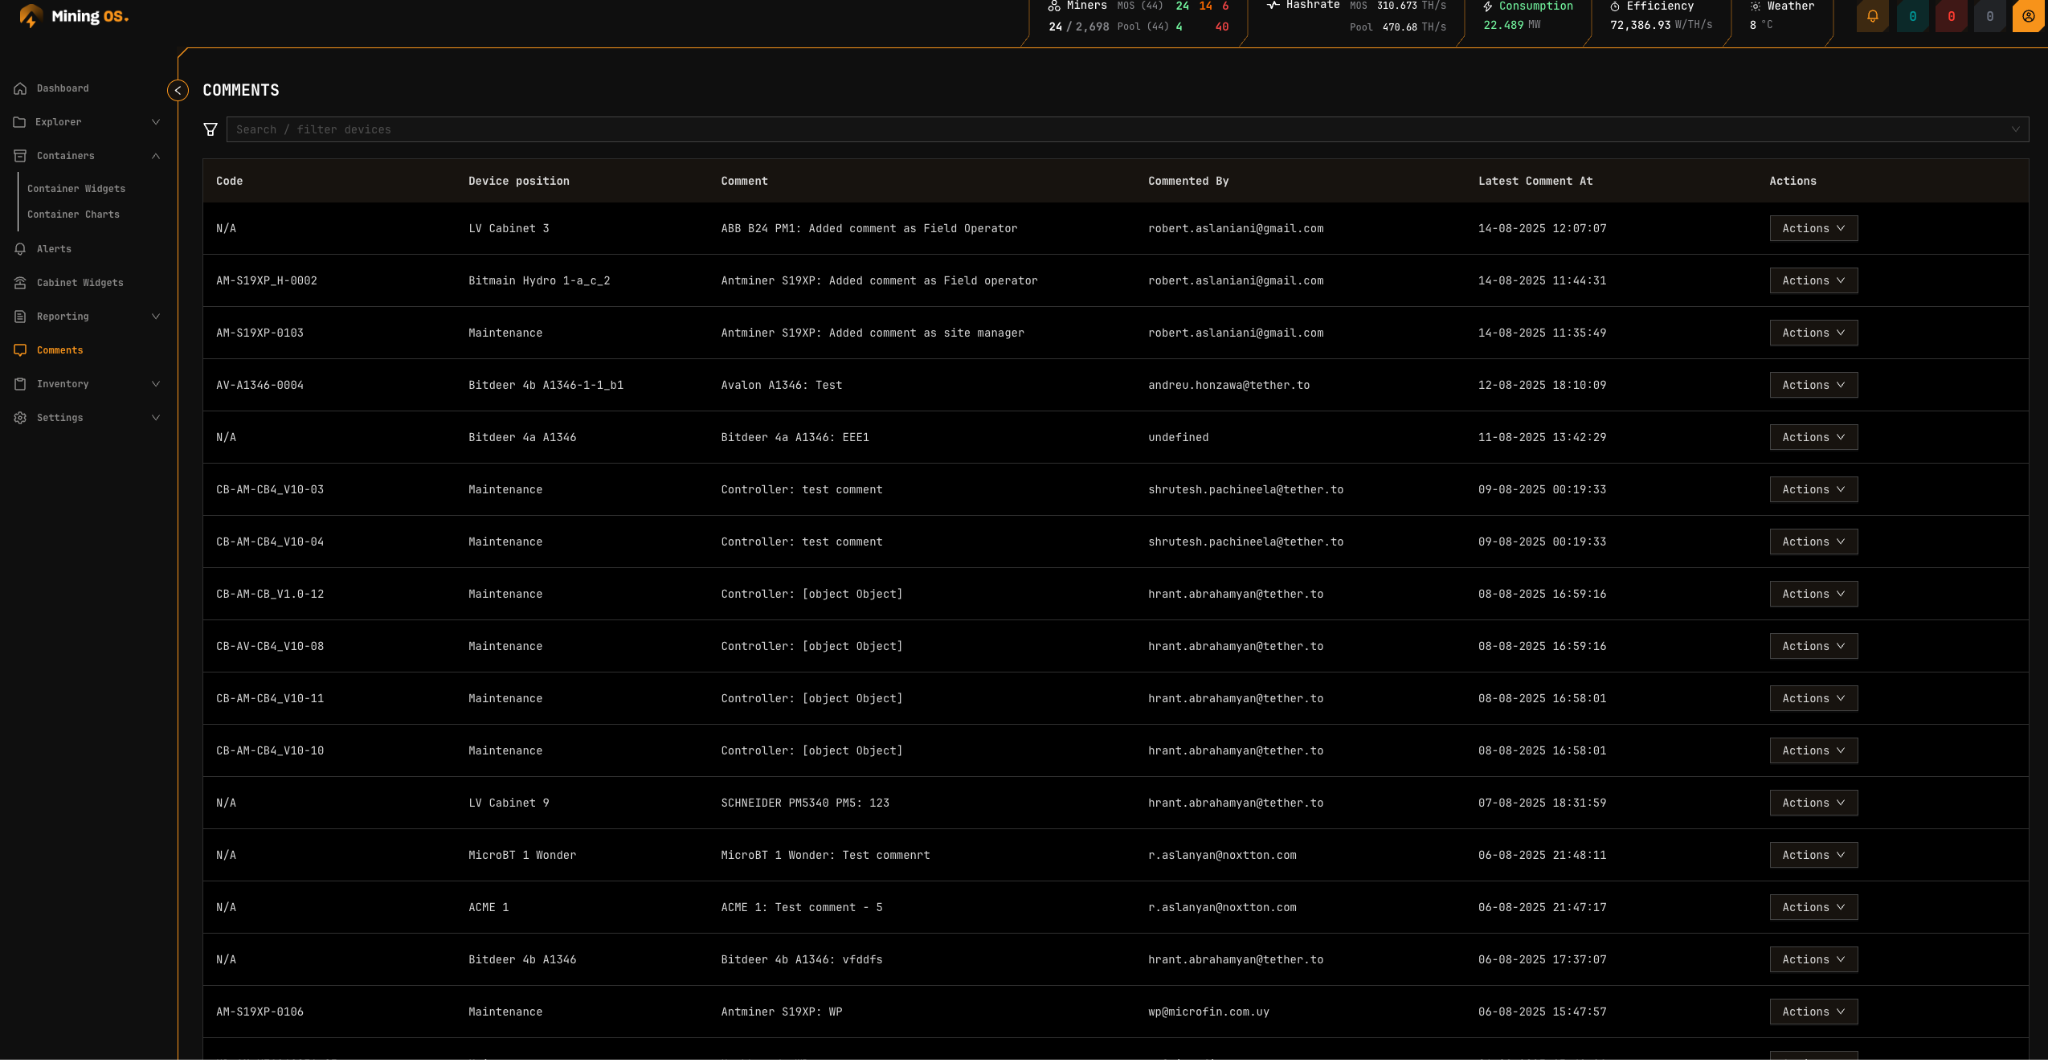
Task: Collapse the Containers sidebar section
Action: pos(65,155)
